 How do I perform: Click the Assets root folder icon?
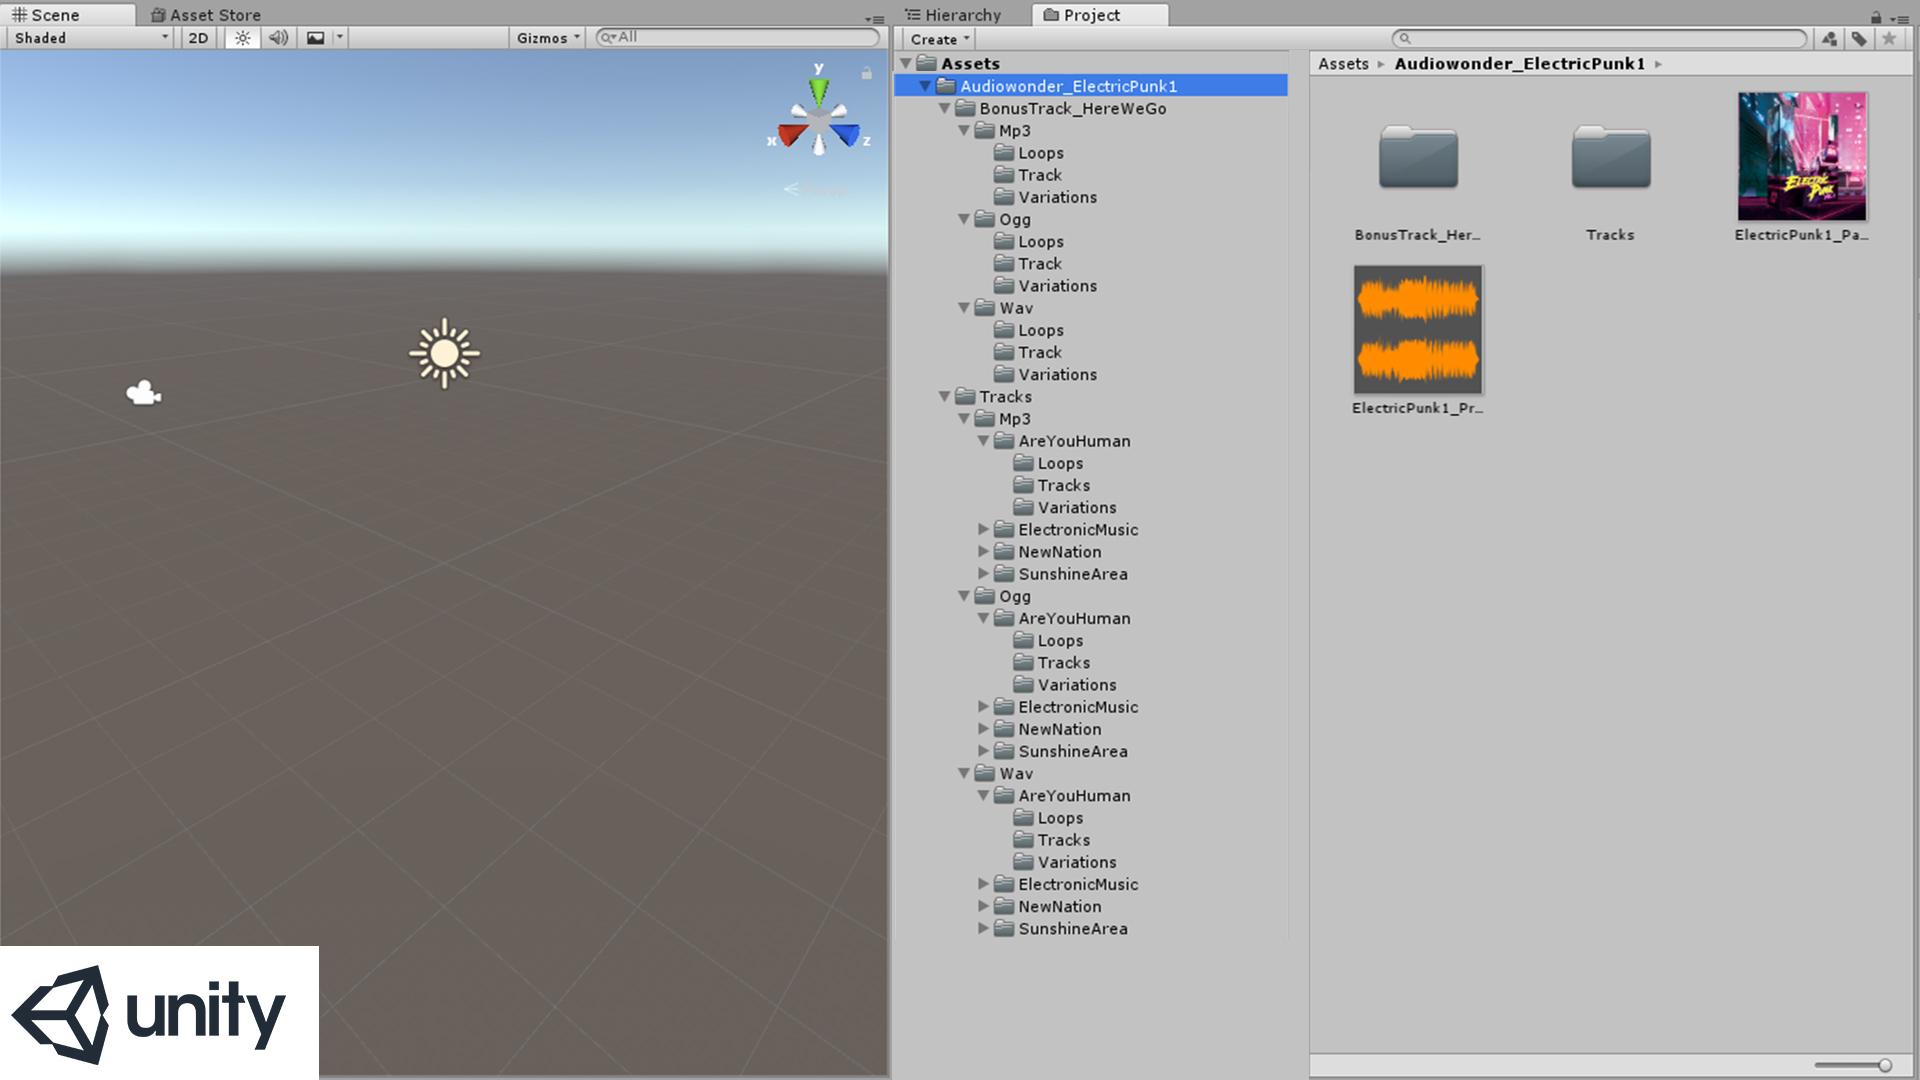coord(927,63)
